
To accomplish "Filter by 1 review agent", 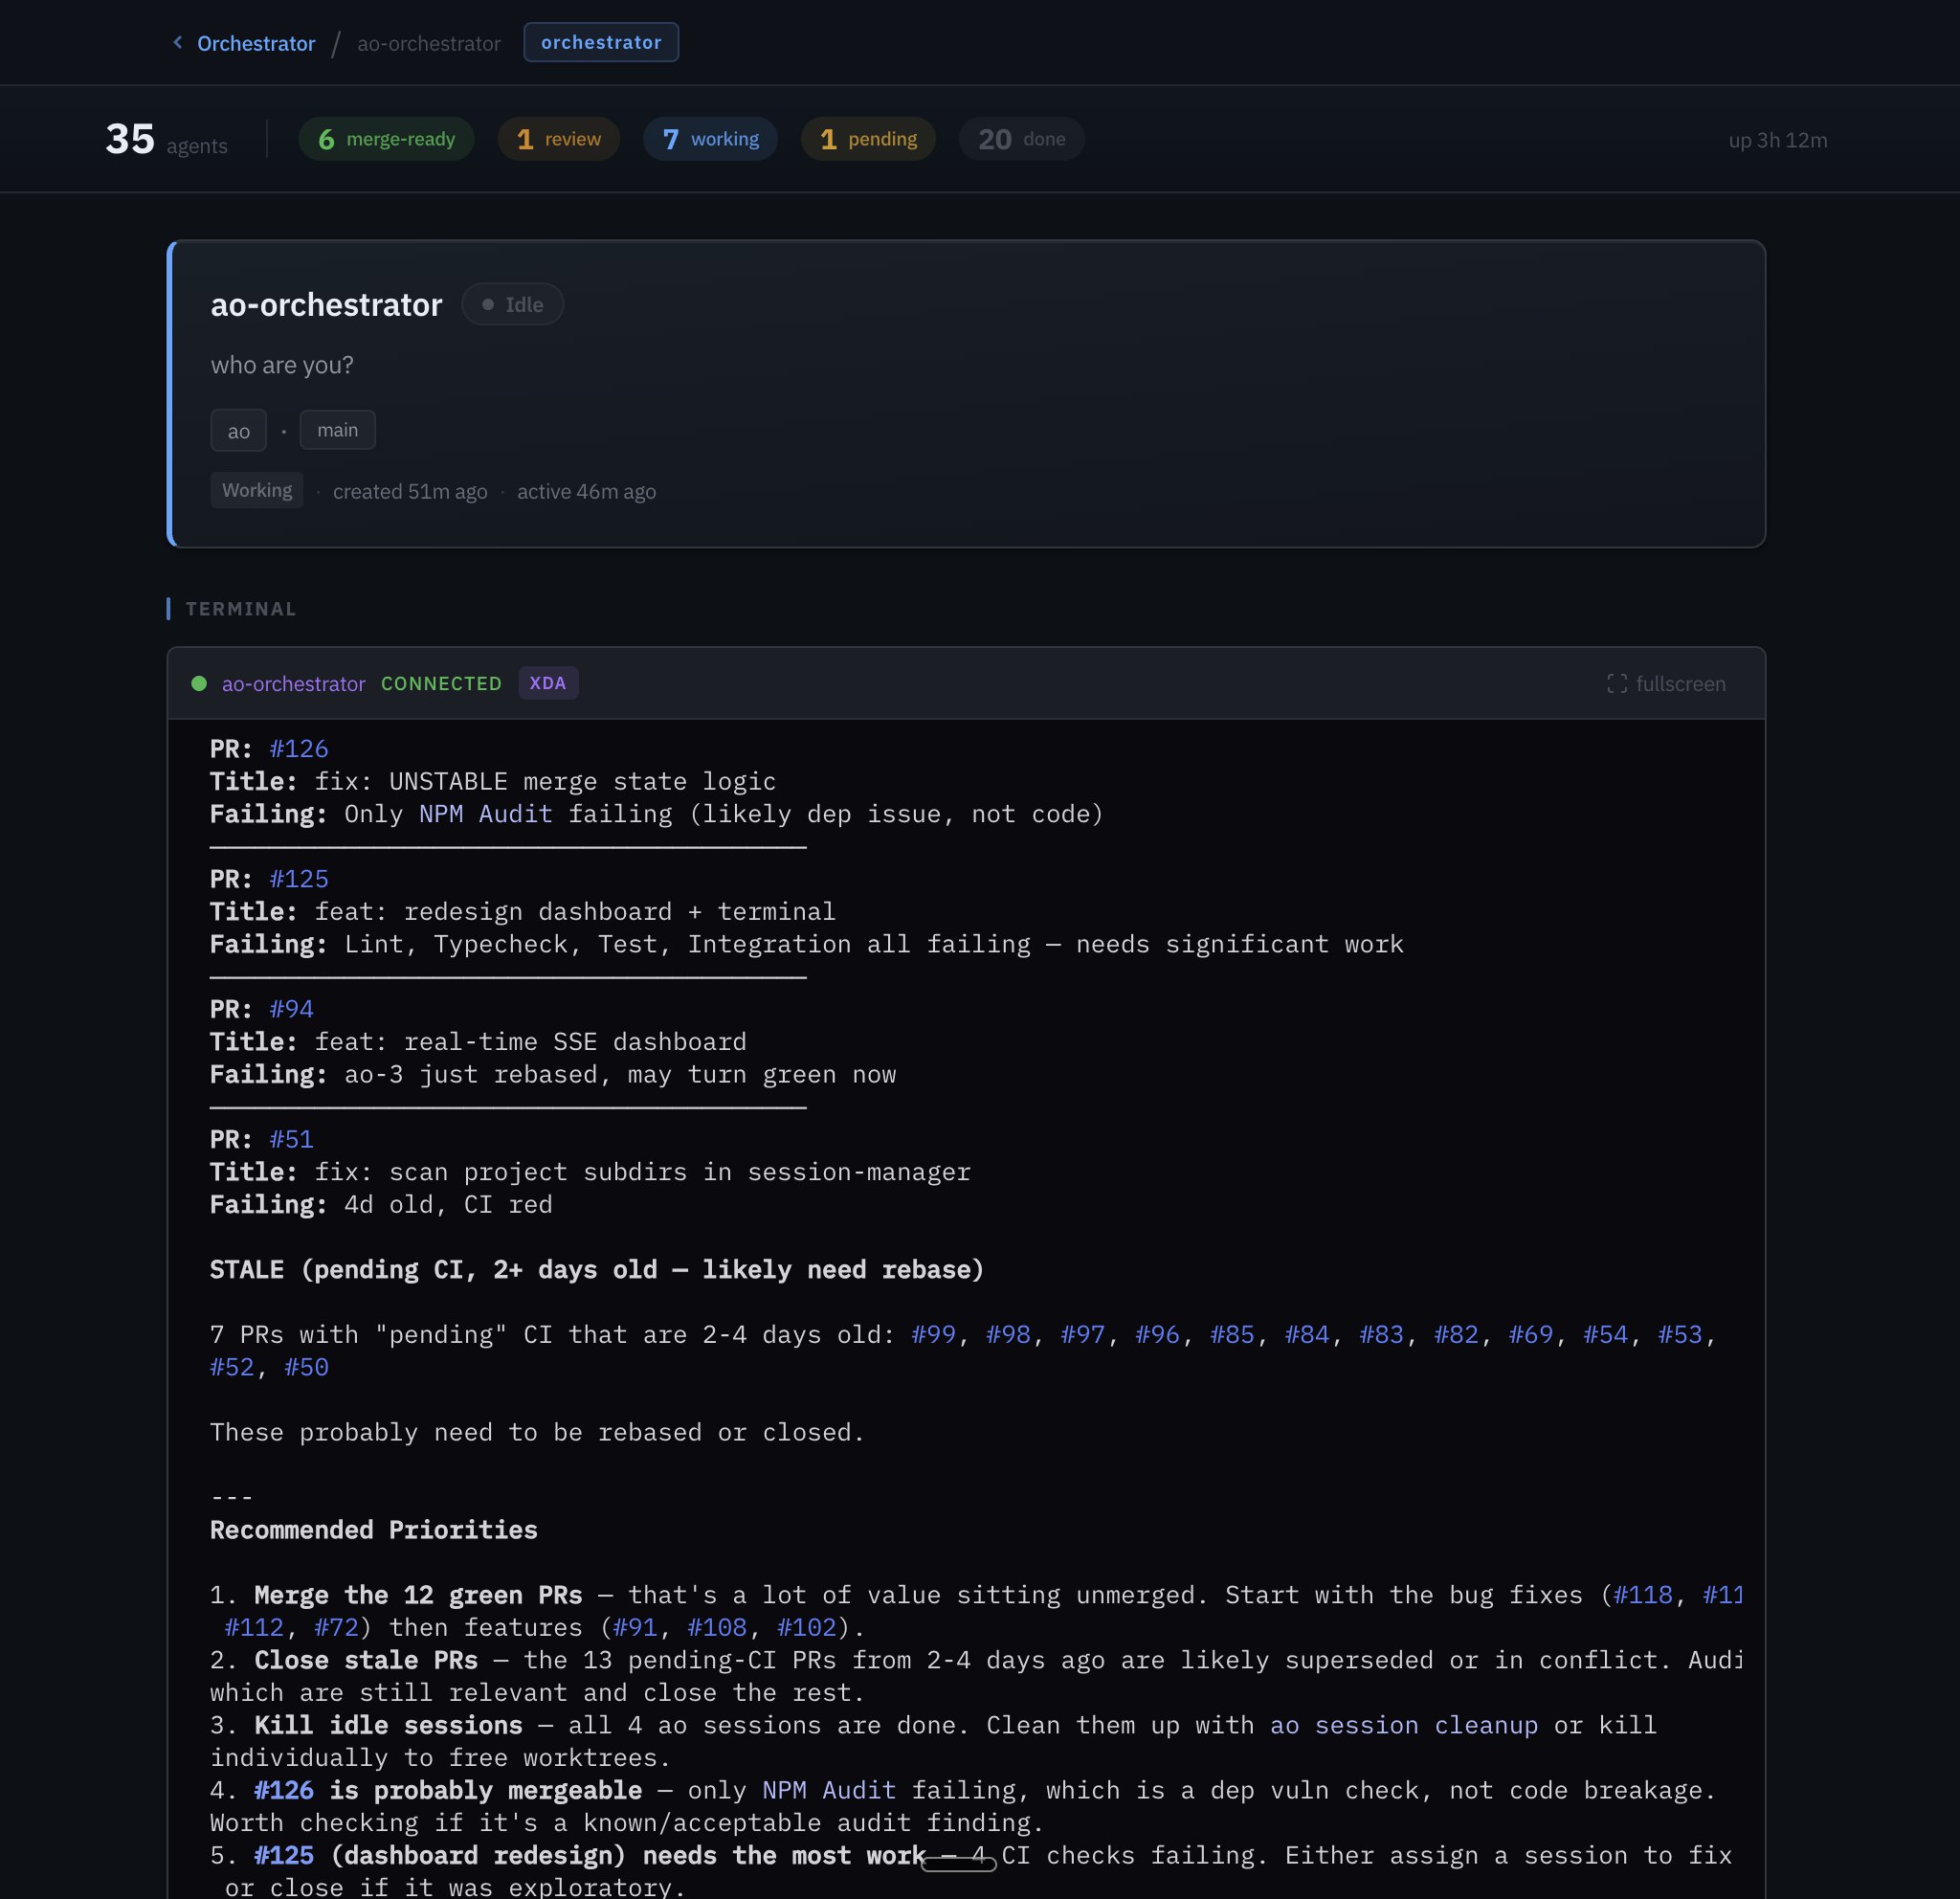I will pos(558,139).
